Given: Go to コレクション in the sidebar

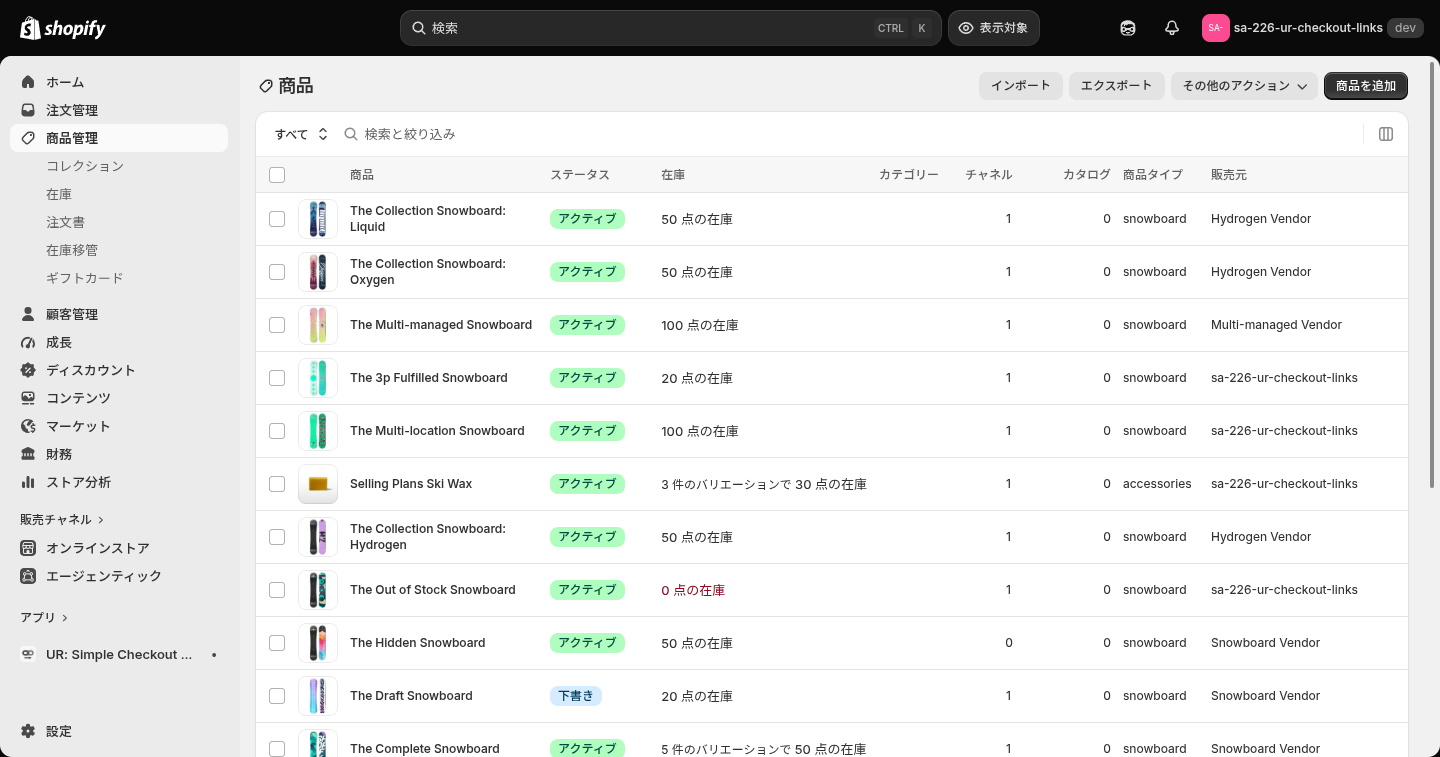Looking at the screenshot, I should tap(85, 166).
